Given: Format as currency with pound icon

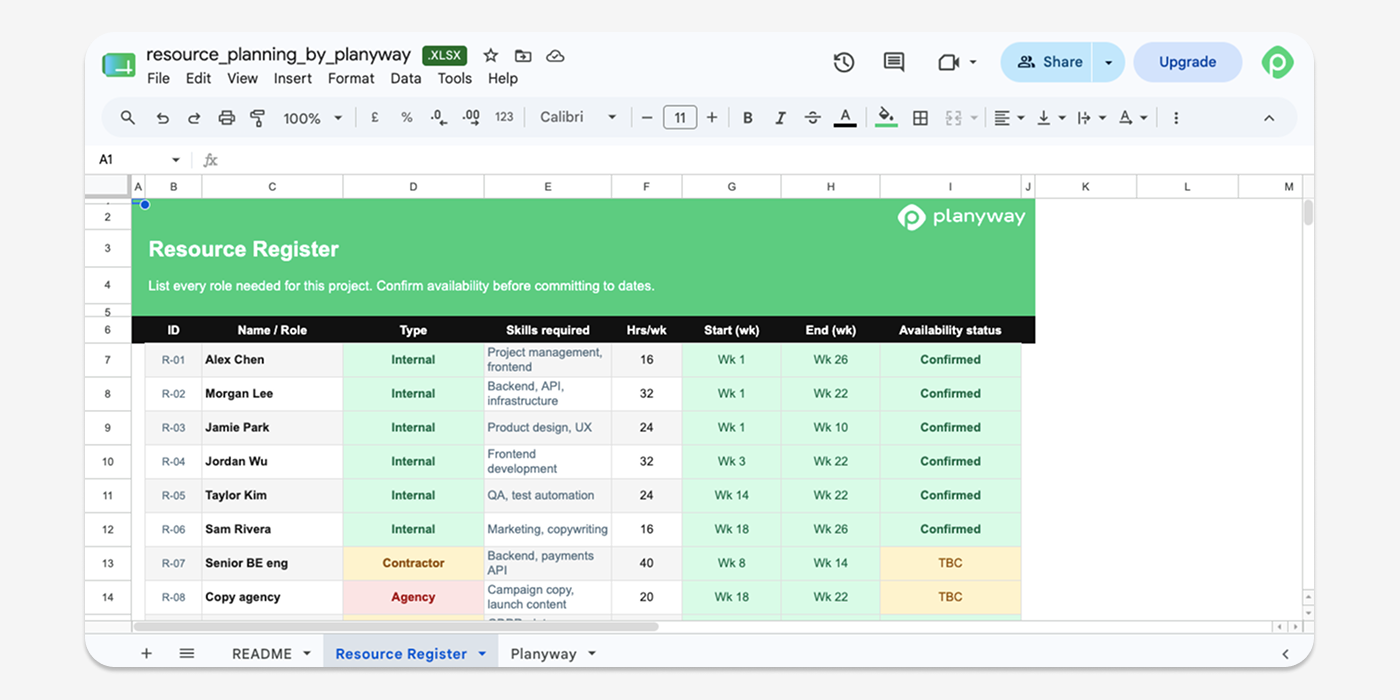Looking at the screenshot, I should [375, 117].
